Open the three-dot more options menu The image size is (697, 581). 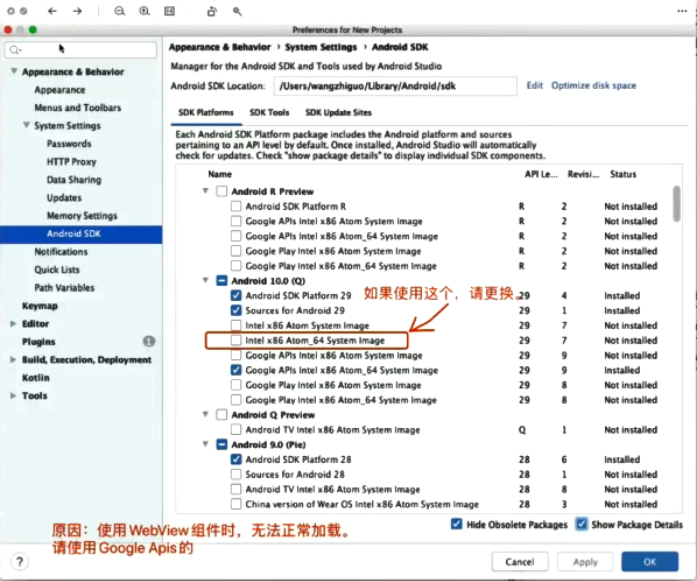[682, 11]
